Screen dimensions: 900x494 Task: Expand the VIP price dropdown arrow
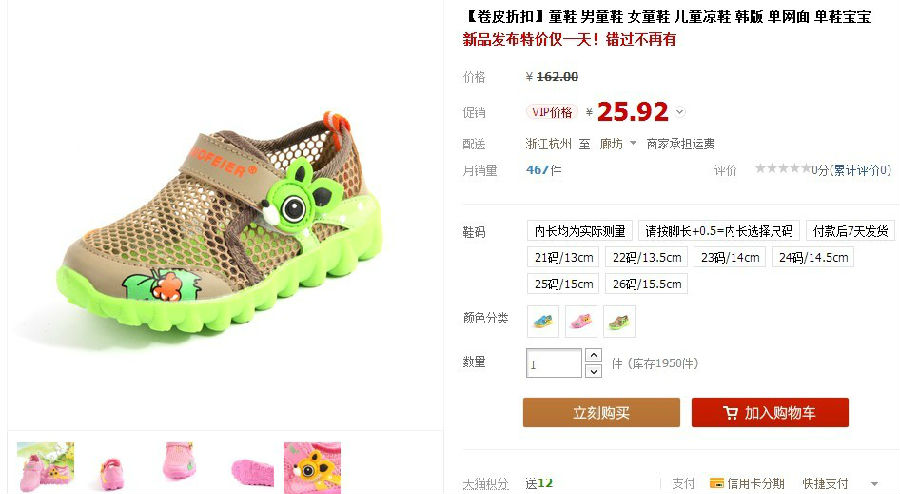[x=680, y=112]
